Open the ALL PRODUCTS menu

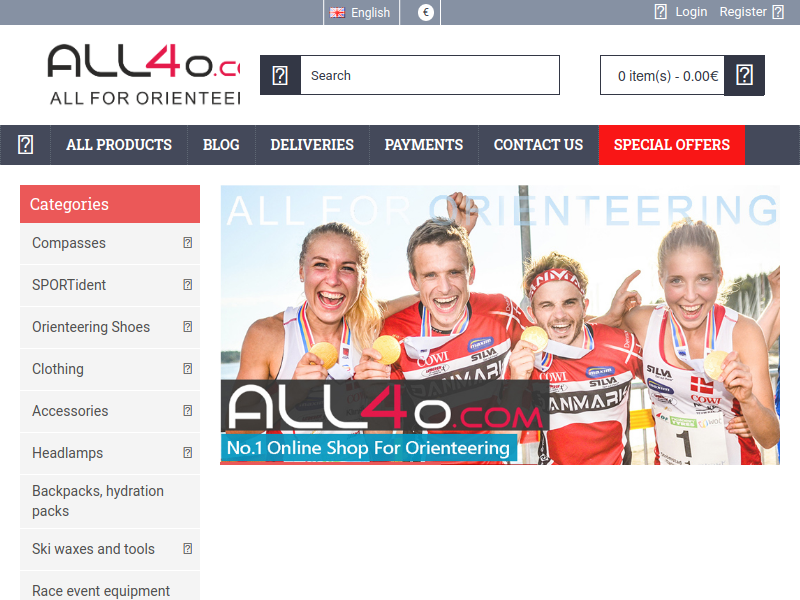coord(119,145)
